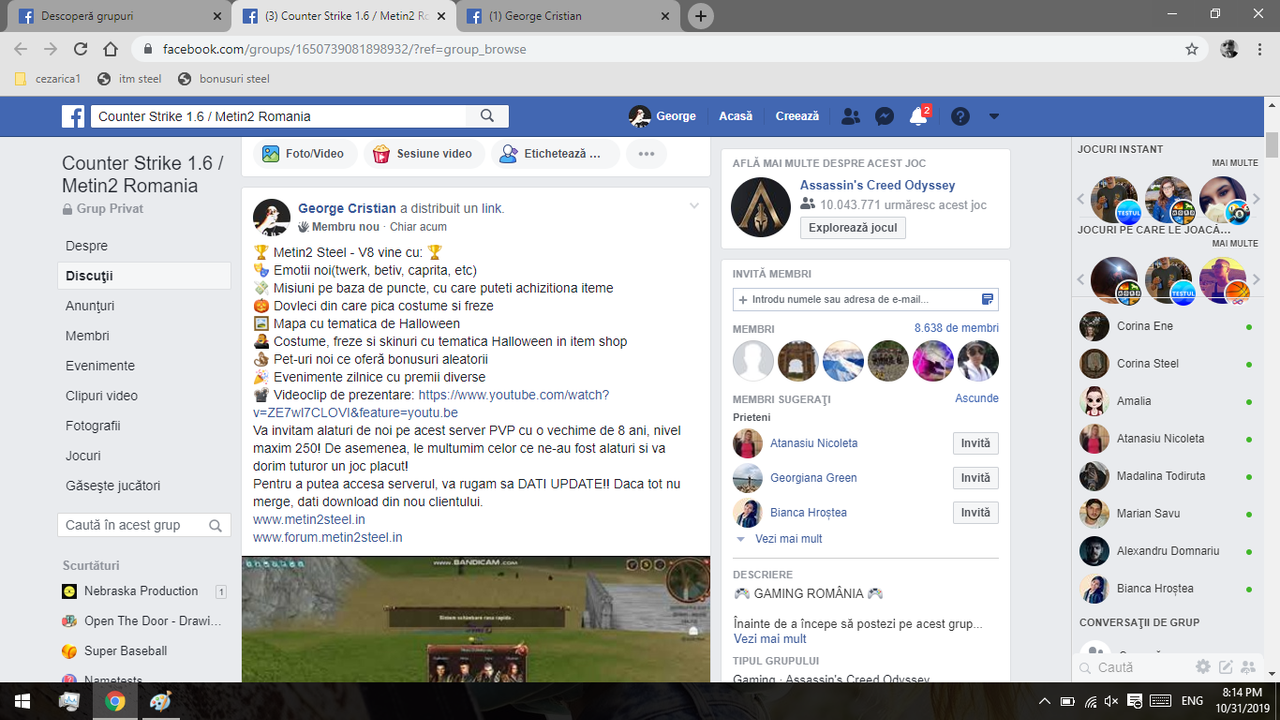The height and width of the screenshot is (720, 1280).
Task: Open the Chrome three-dot menu
Action: pyautogui.click(x=1260, y=49)
